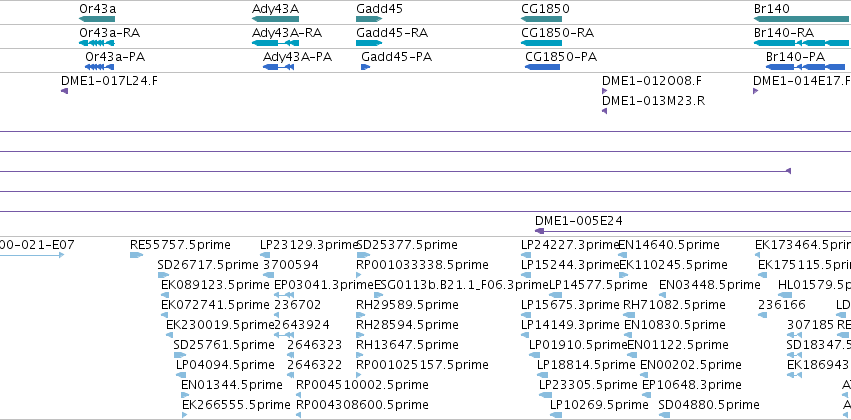The width and height of the screenshot is (851, 420).
Task: Click the DME1-014E17.F marker
Action: pyautogui.click(x=755, y=91)
